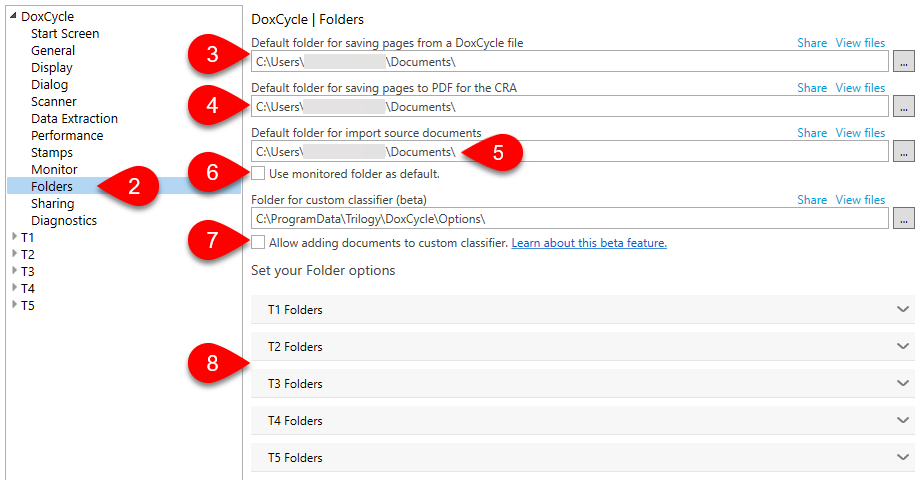This screenshot has height=480, width=921.
Task: Click browse button for PDF for the CRA folder
Action: click(x=903, y=106)
